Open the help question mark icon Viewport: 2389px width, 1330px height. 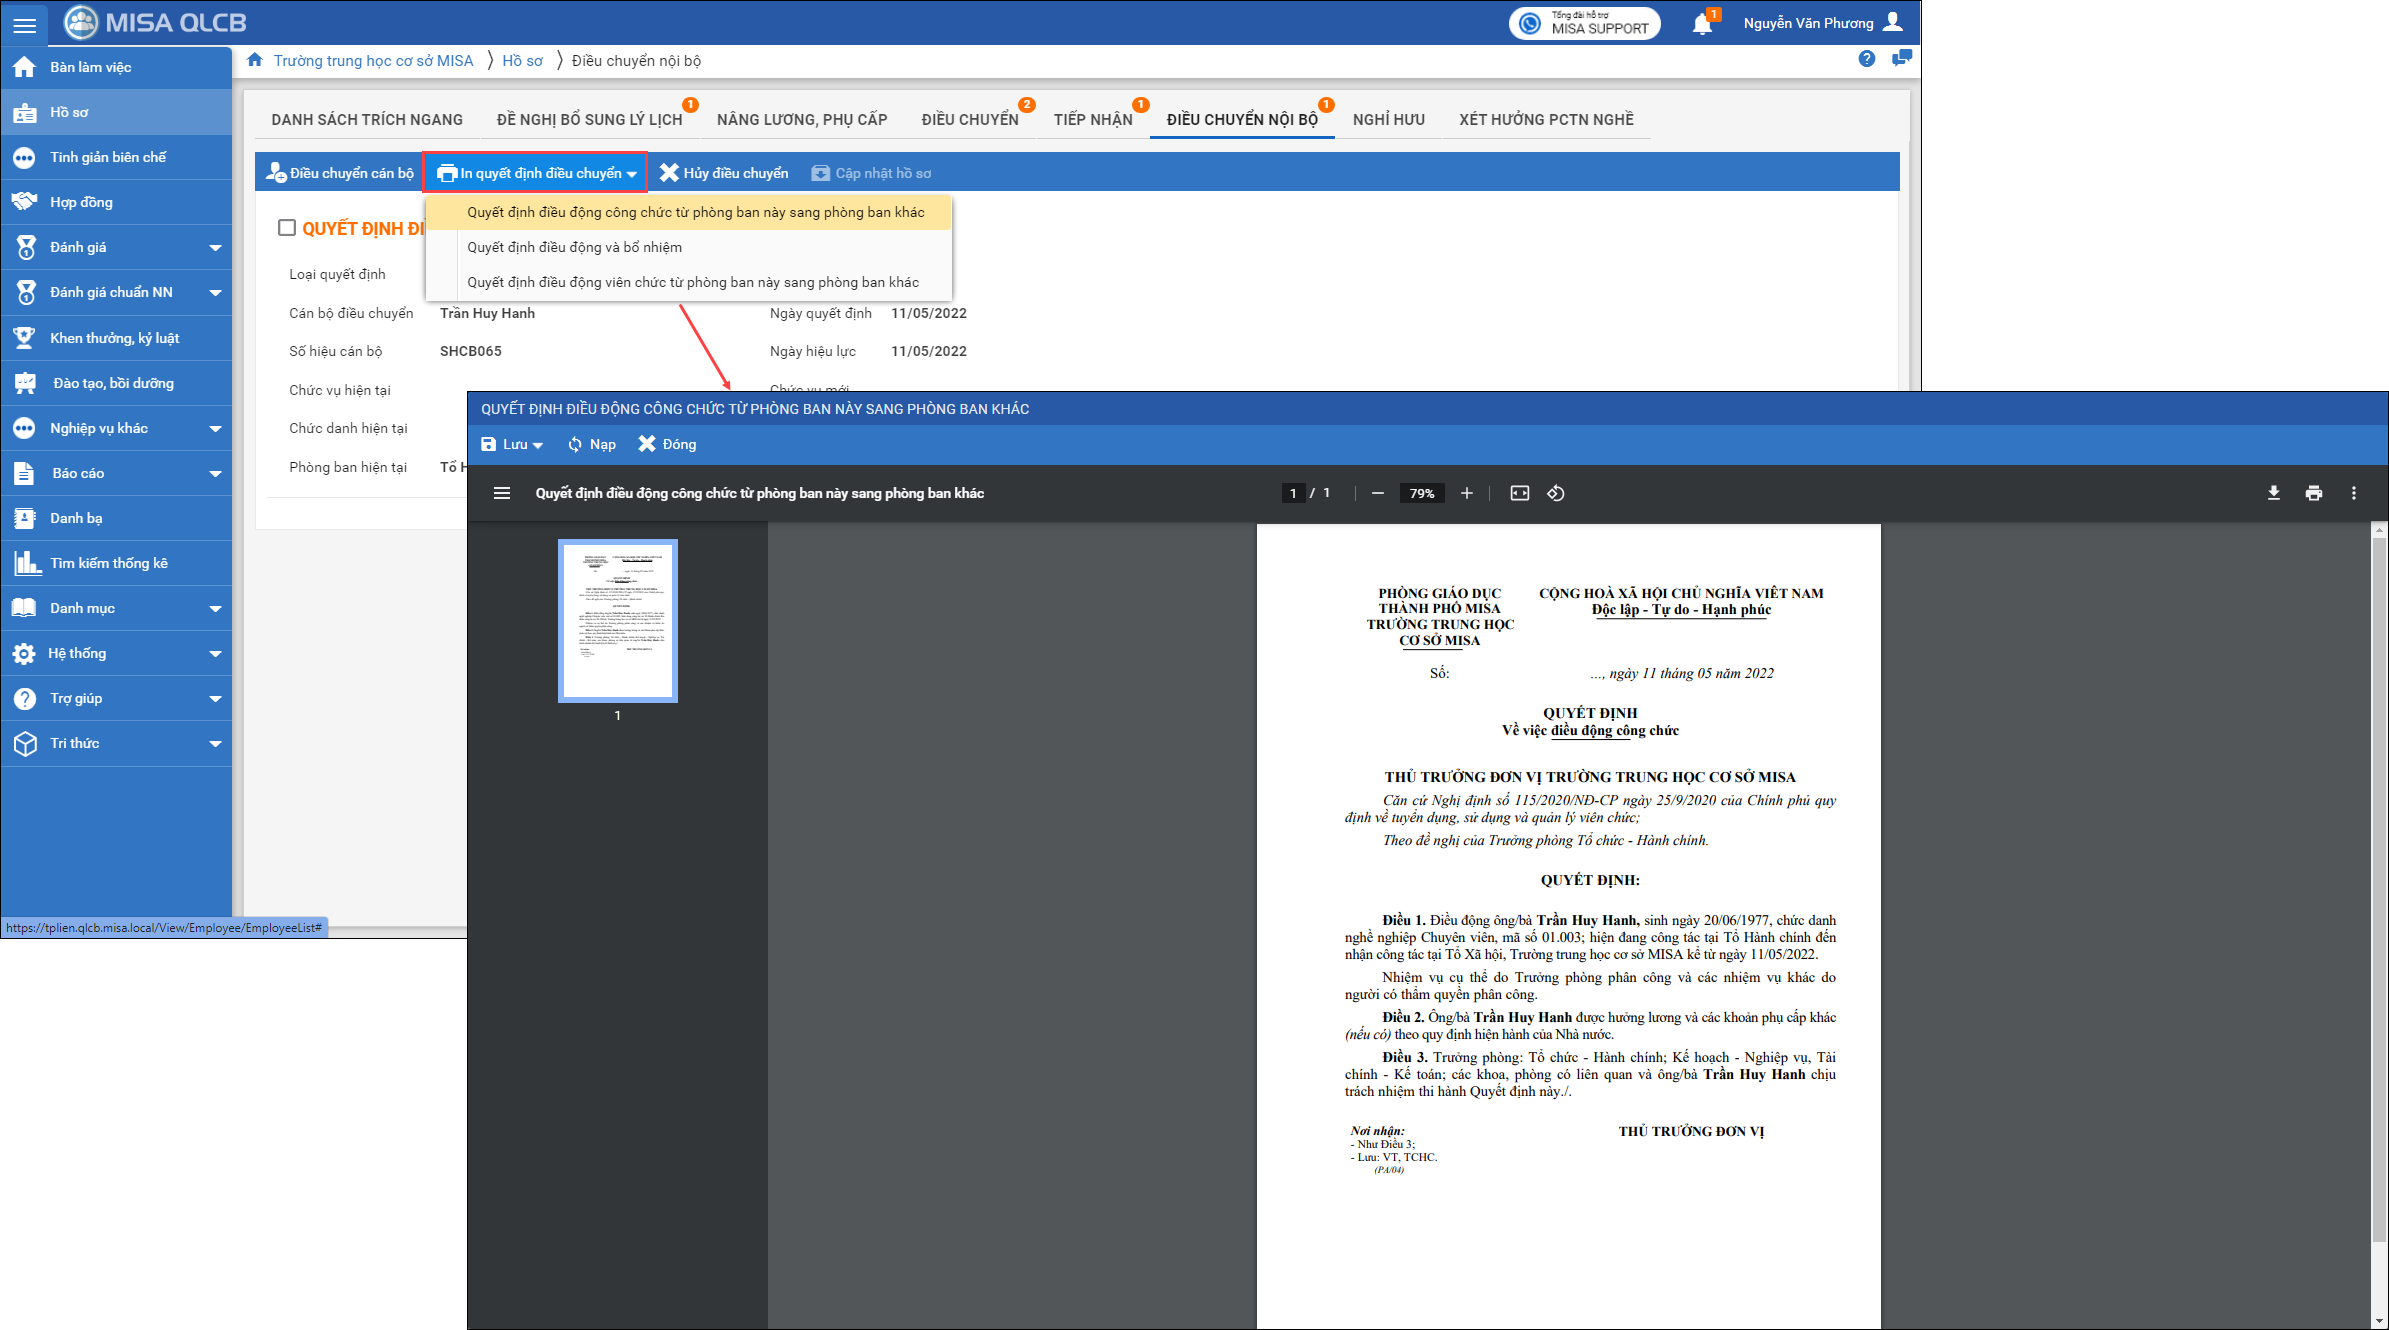pyautogui.click(x=1866, y=60)
